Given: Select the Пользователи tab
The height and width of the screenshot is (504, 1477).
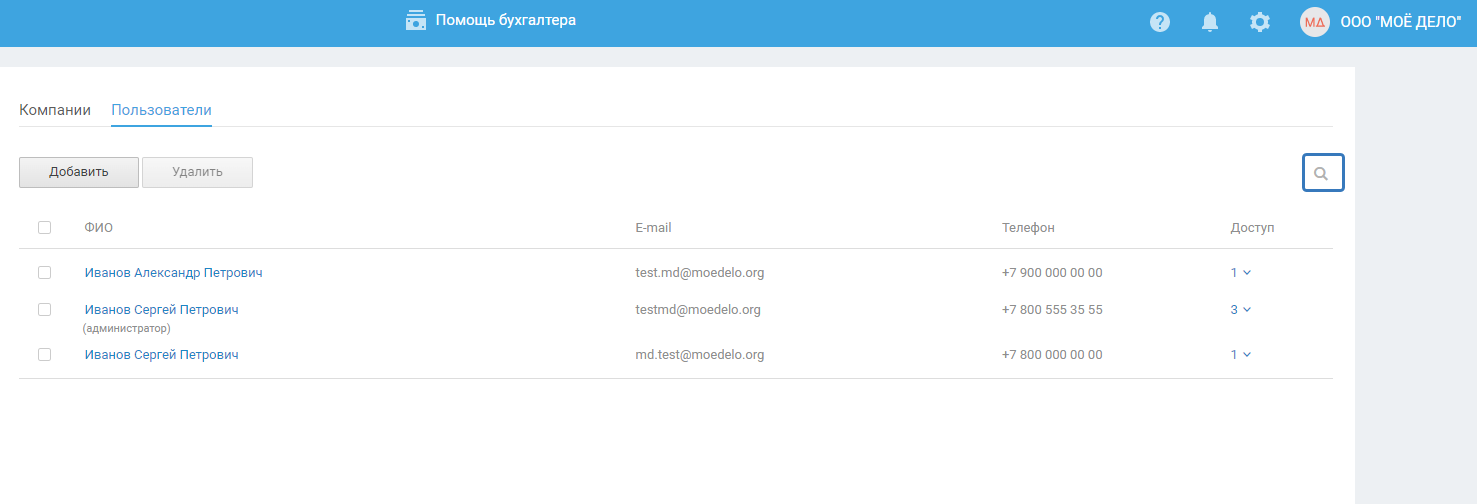Looking at the screenshot, I should 161,110.
